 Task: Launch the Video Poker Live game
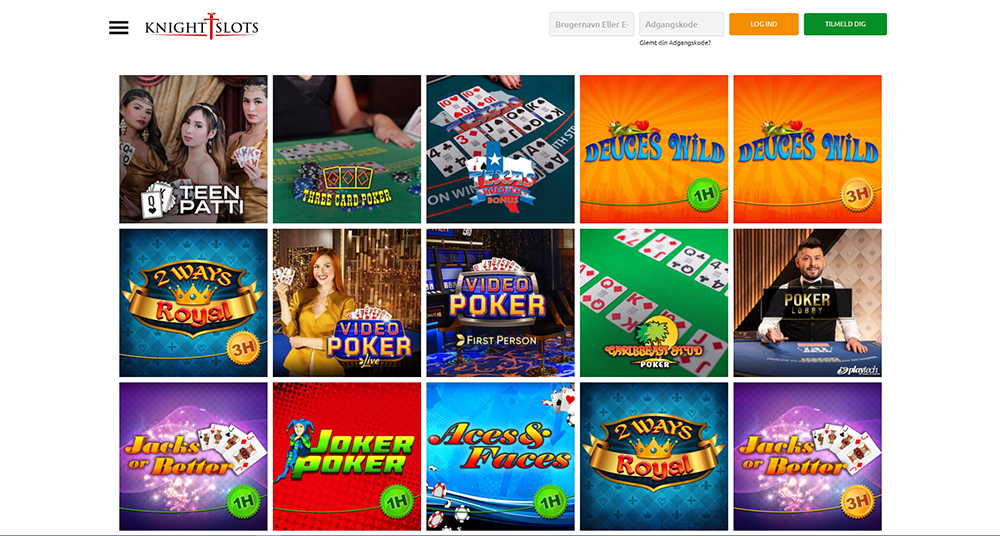click(347, 303)
